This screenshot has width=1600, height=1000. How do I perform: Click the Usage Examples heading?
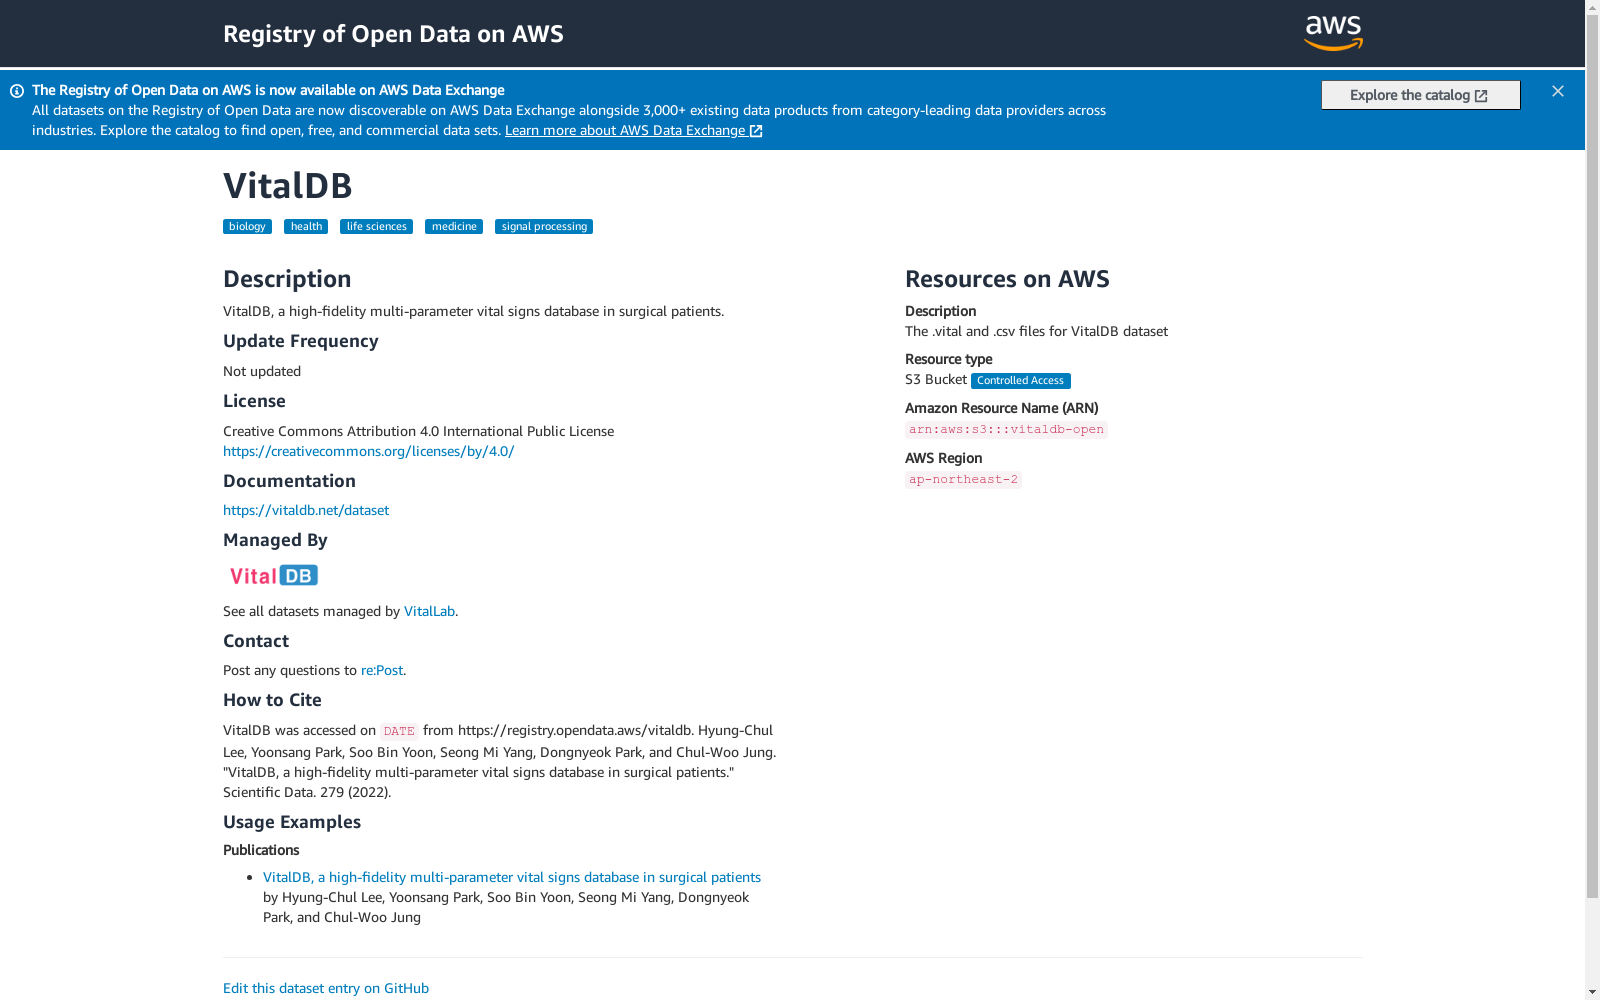coord(292,822)
